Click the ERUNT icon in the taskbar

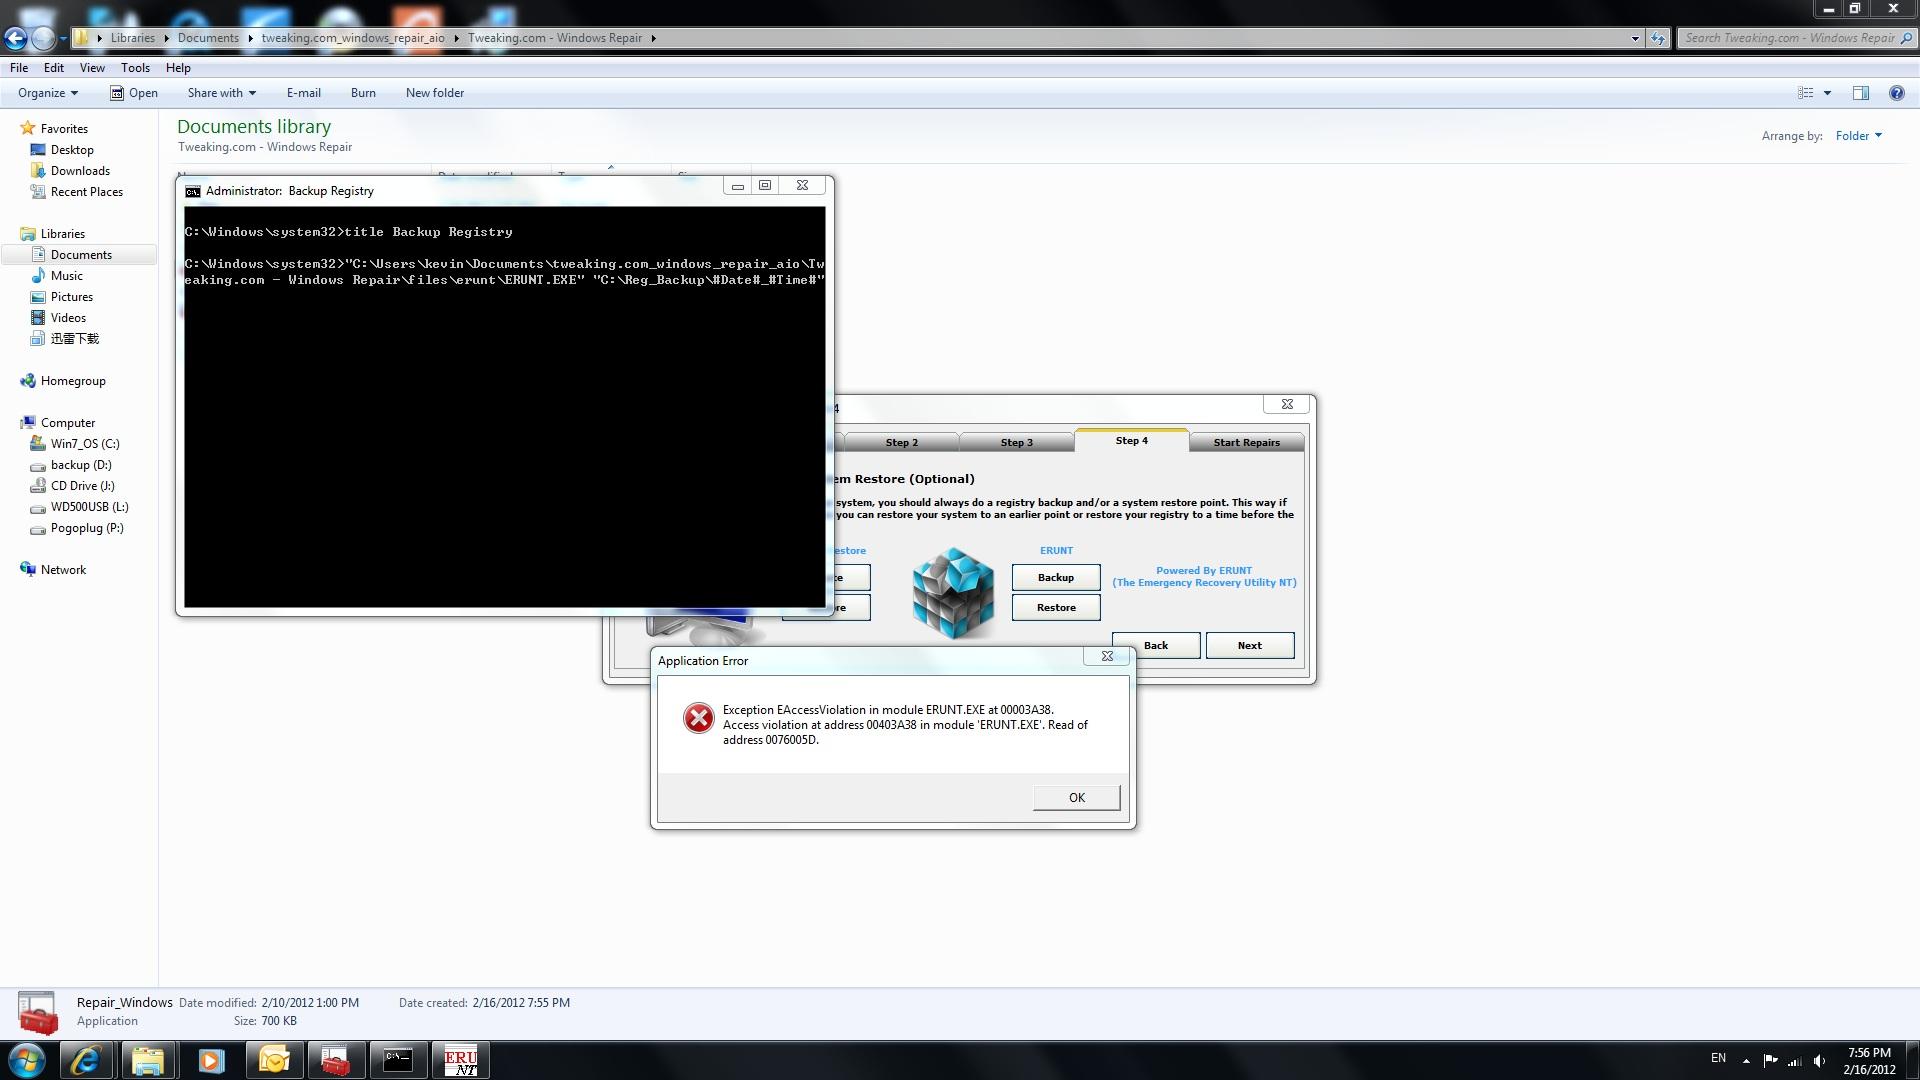click(x=461, y=1061)
